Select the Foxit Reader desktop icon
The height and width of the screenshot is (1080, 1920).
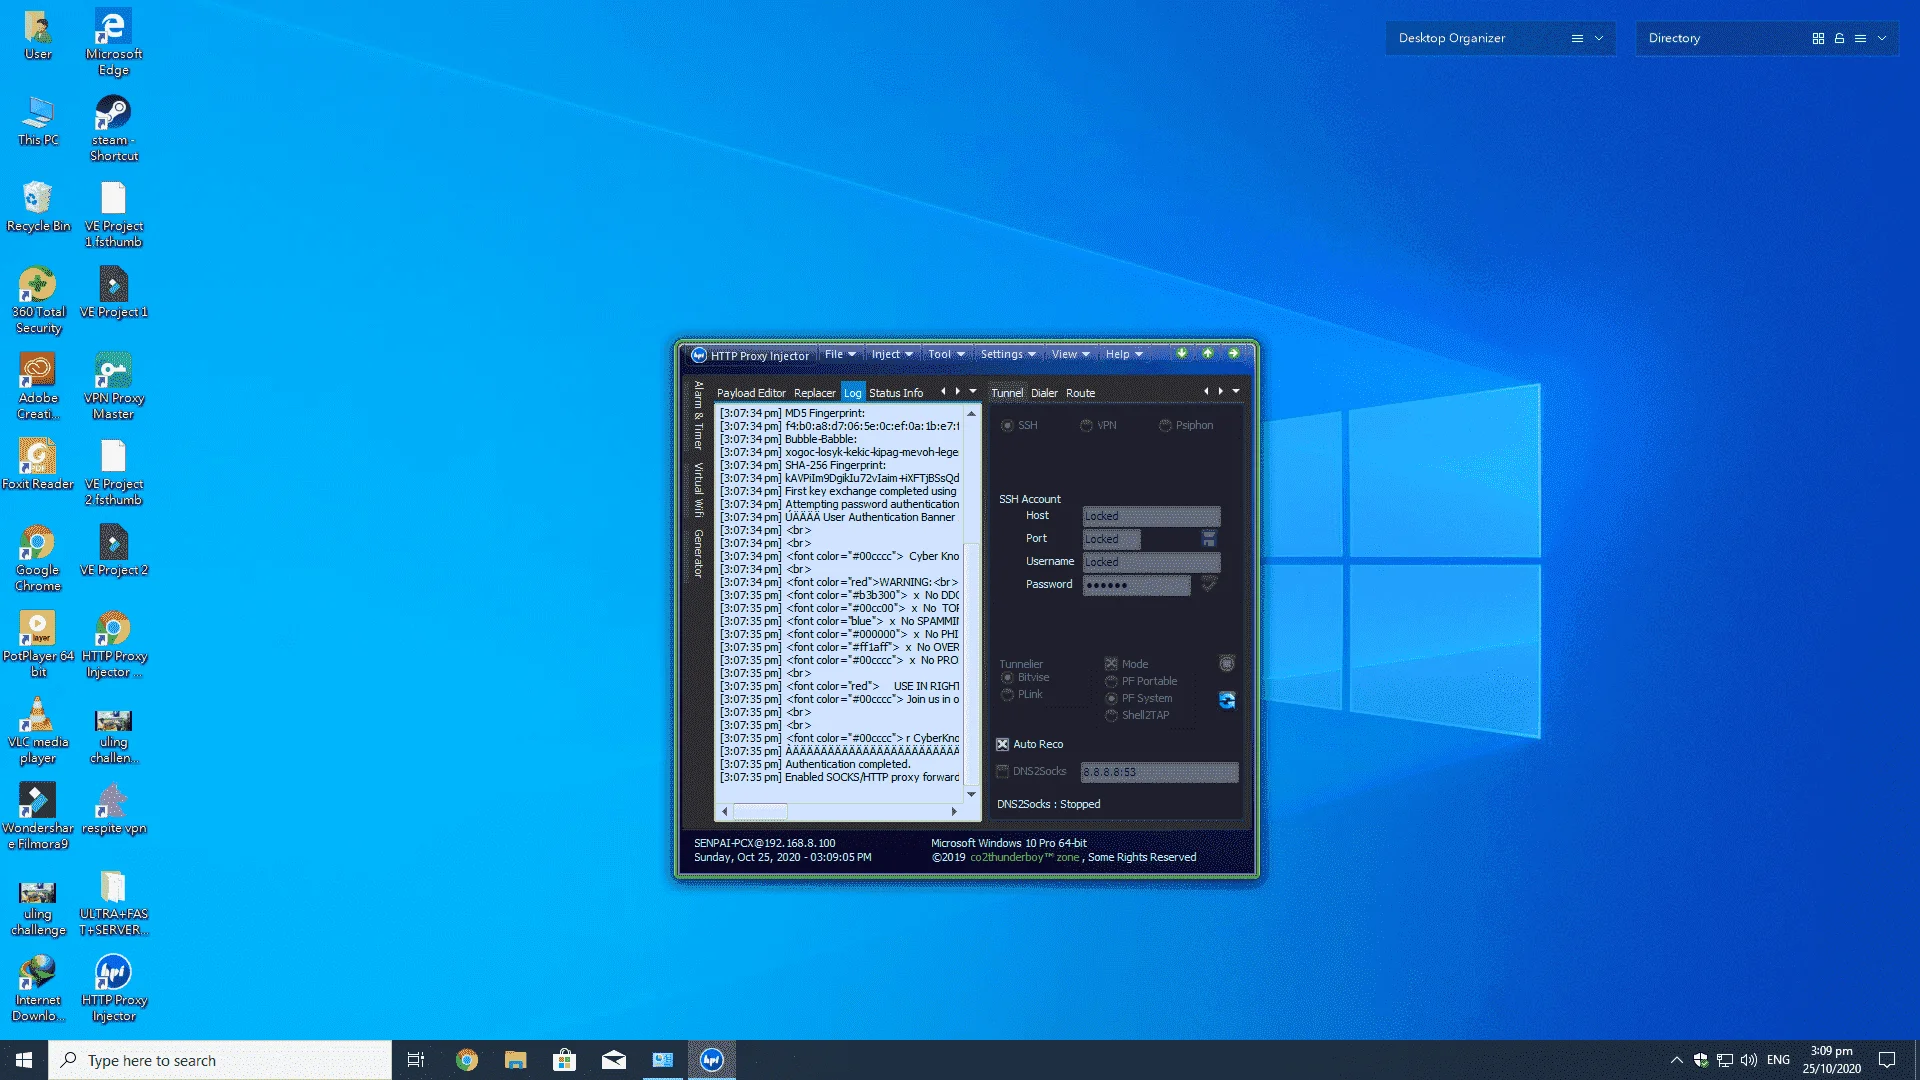click(38, 464)
